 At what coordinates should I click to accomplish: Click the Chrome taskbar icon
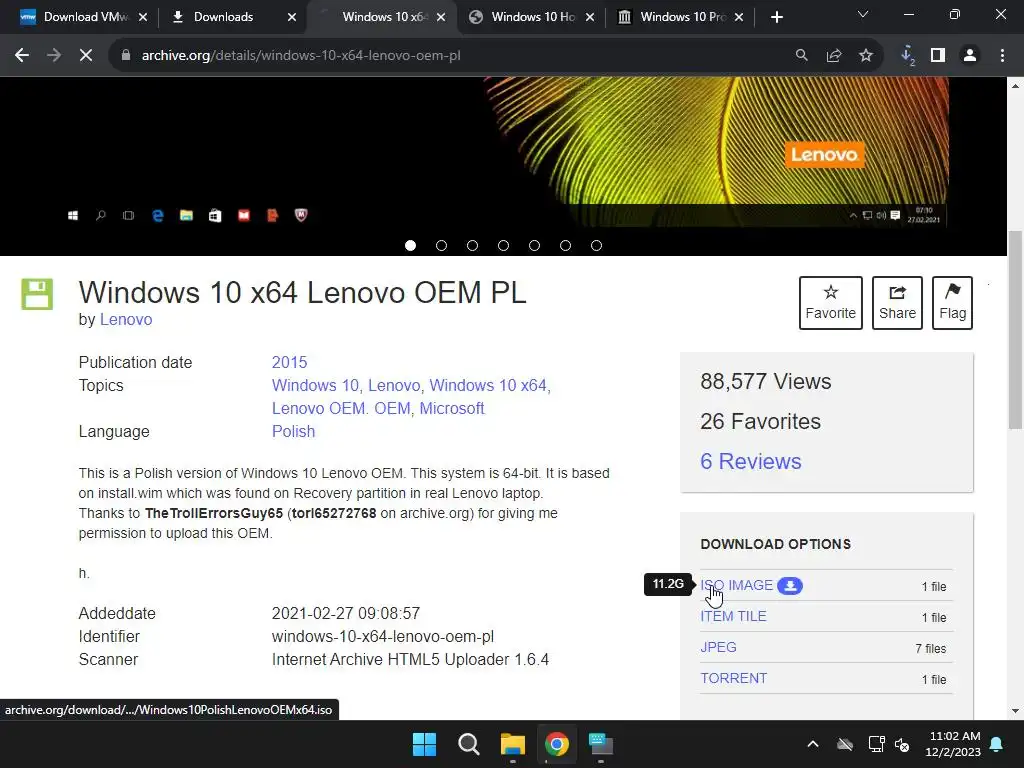tap(556, 744)
